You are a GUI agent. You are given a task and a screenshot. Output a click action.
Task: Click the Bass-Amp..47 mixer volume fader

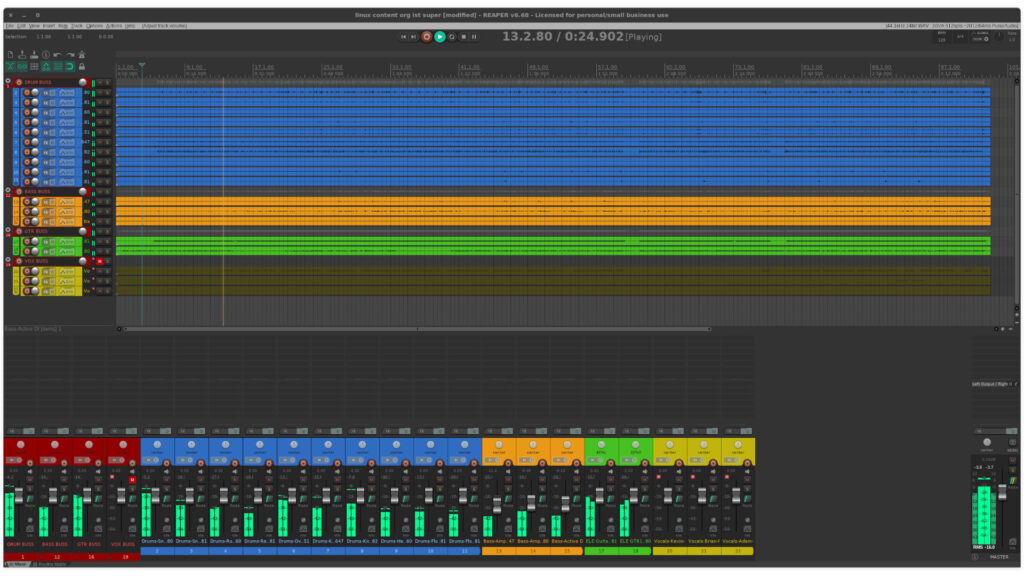498,504
